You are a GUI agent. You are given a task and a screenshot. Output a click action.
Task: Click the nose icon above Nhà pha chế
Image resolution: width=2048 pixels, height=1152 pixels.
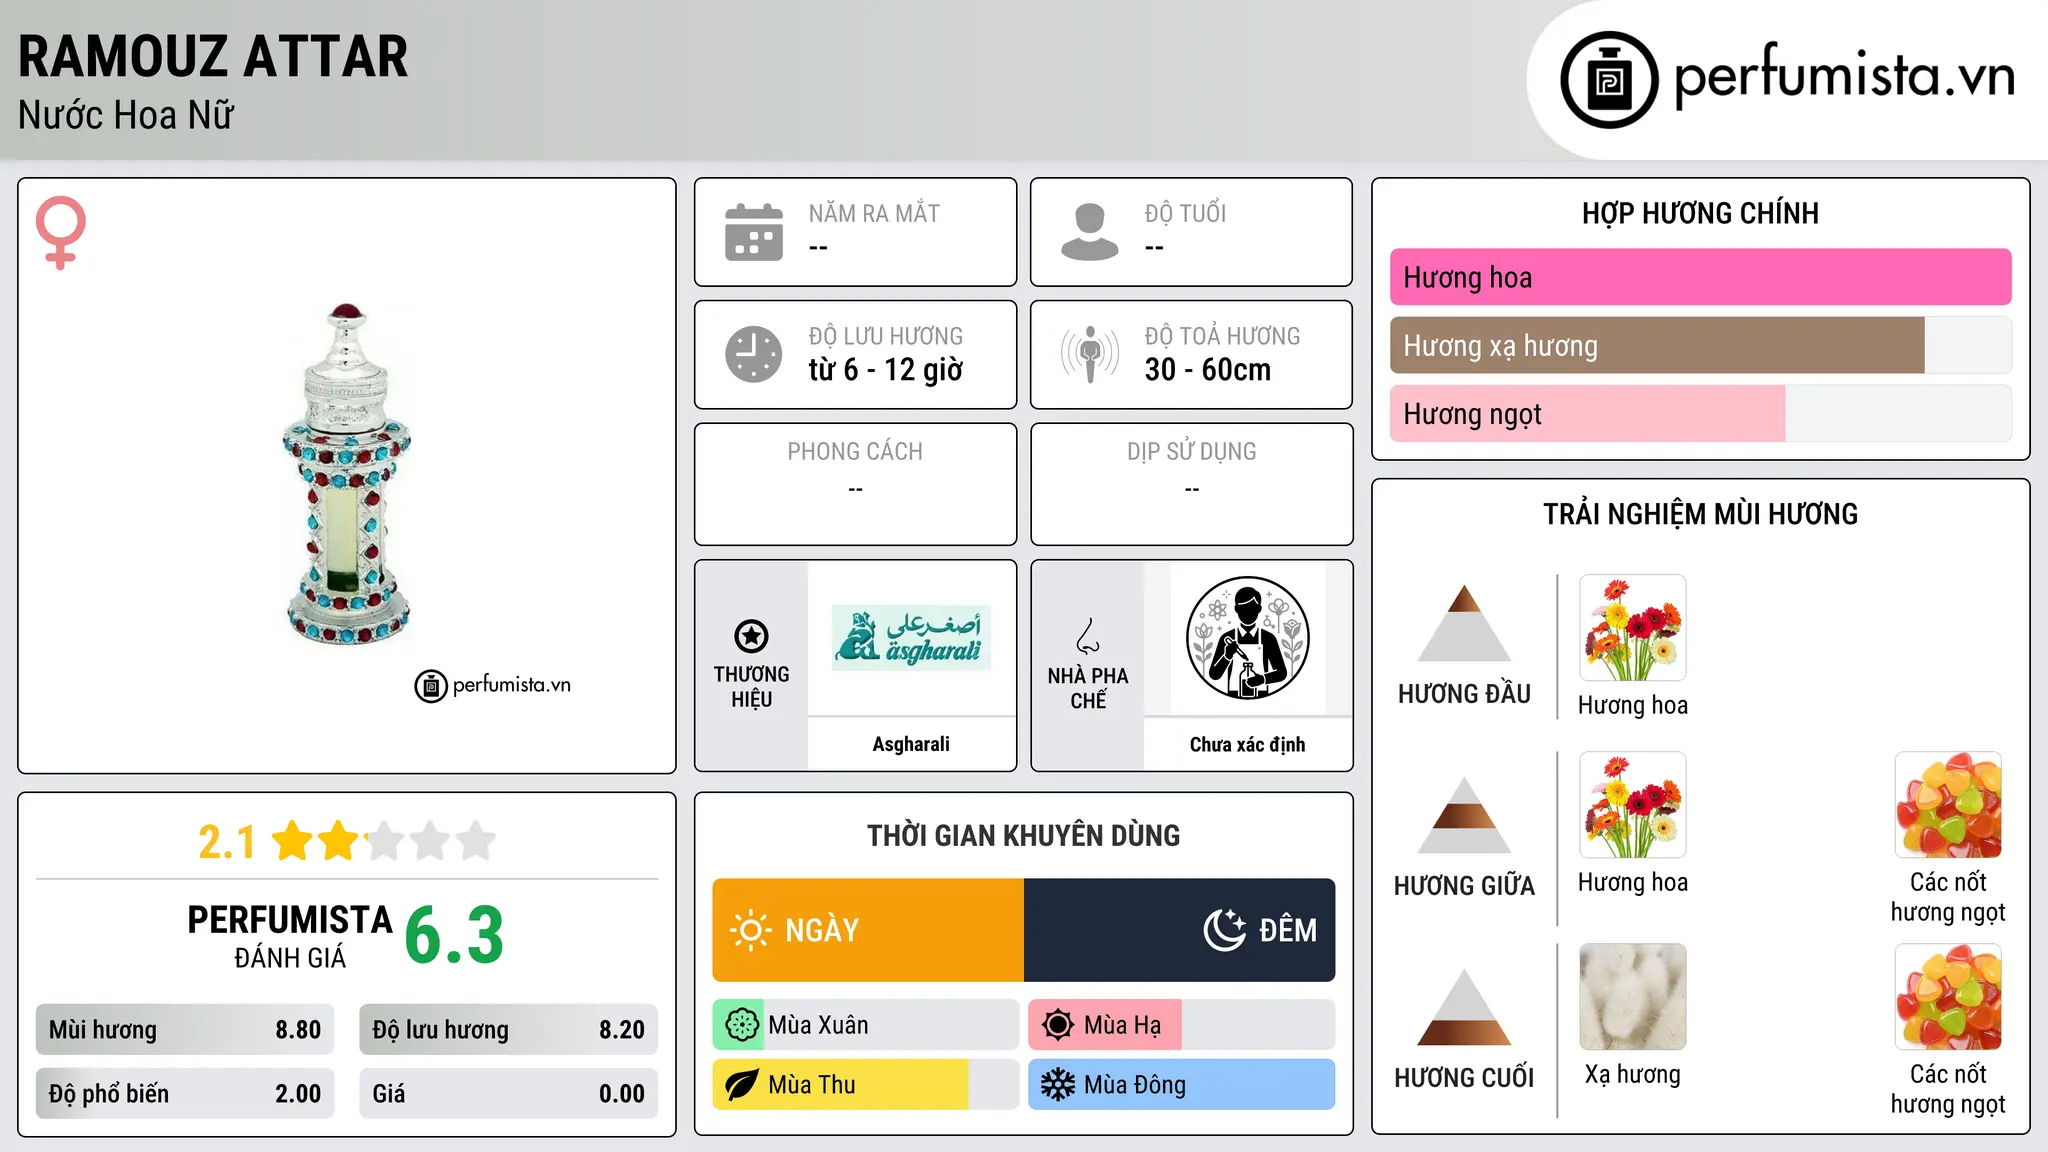coord(1088,636)
